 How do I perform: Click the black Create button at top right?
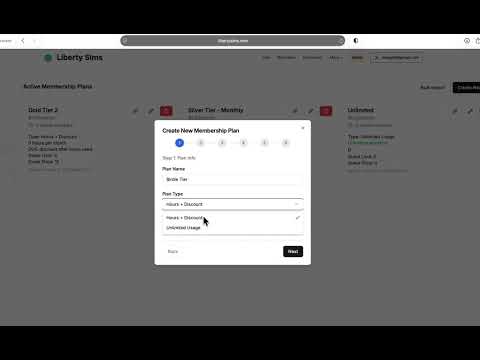467,87
